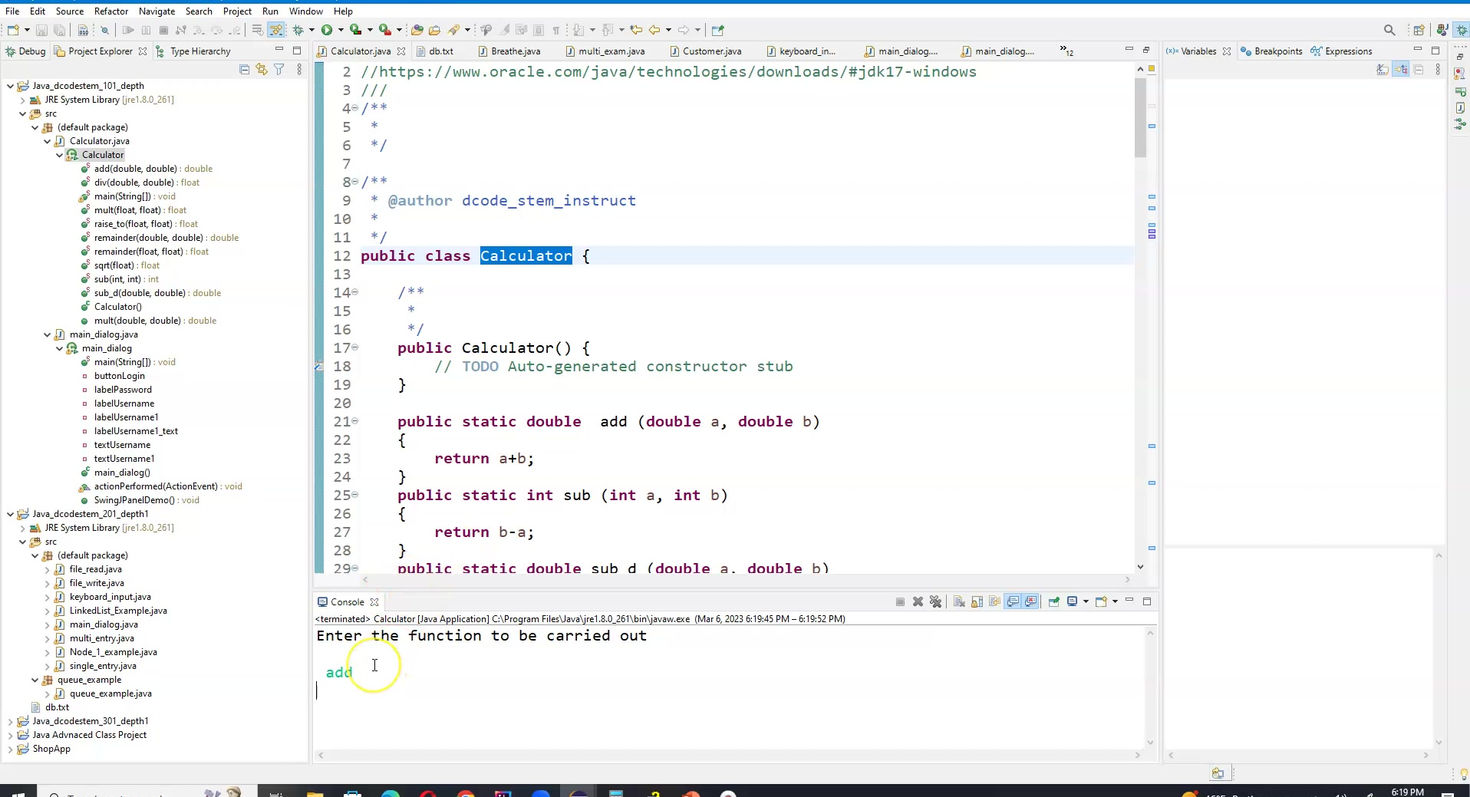Toggle Show Console When Standard Out Changes
The image size is (1470, 797).
[1013, 602]
